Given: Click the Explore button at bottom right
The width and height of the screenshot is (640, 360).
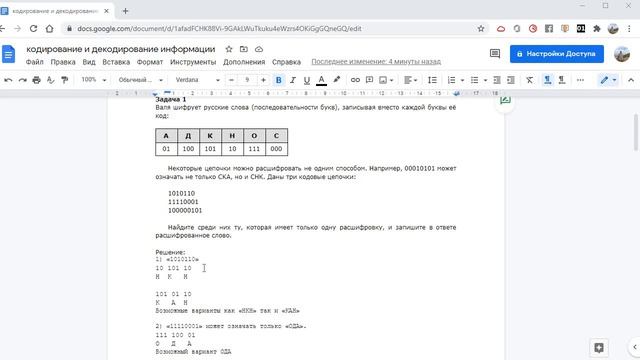Looking at the screenshot, I should pos(599,348).
